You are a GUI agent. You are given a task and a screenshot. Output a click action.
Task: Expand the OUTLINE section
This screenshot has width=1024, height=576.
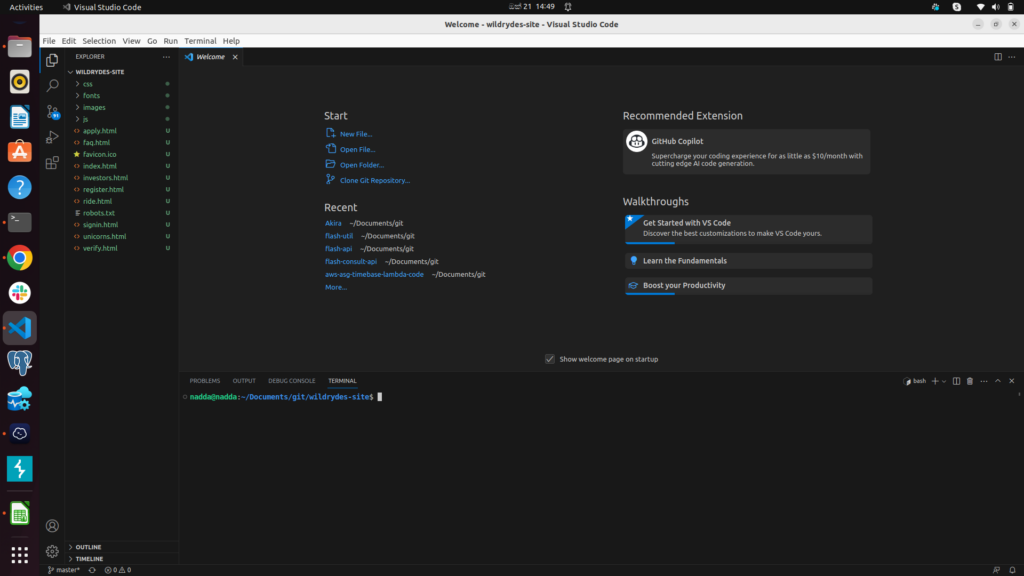pyautogui.click(x=89, y=547)
